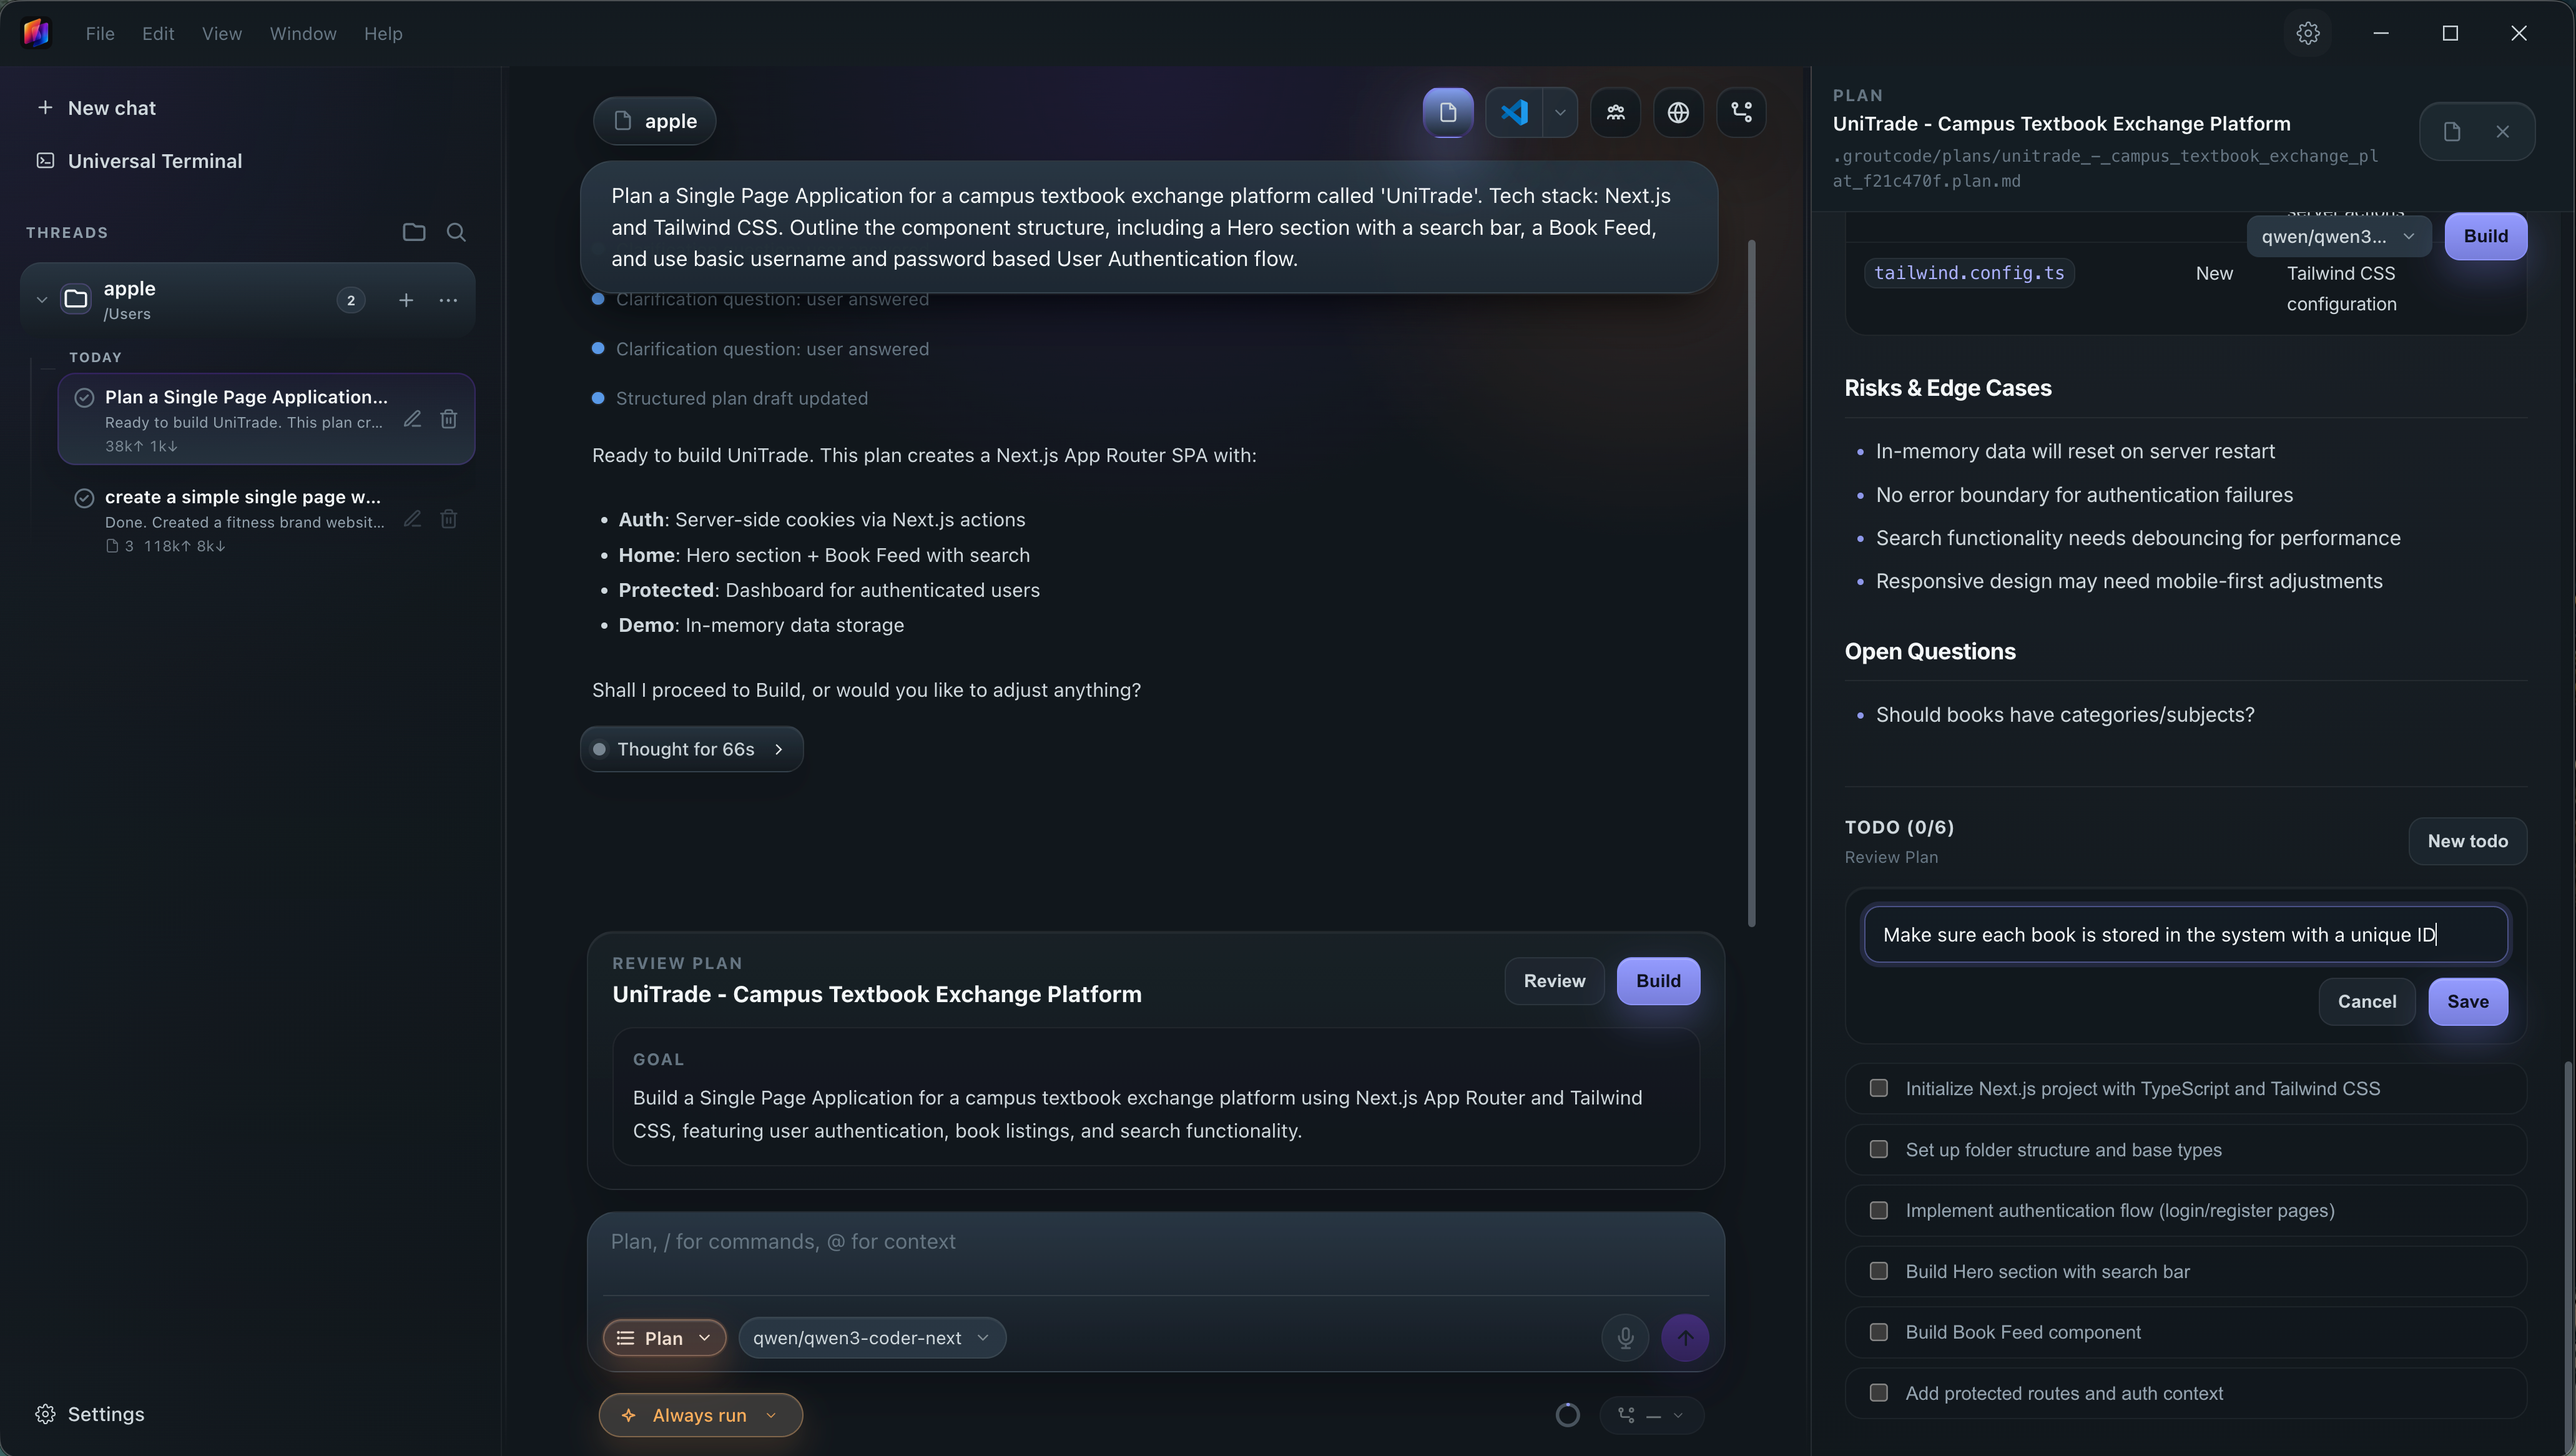The image size is (2576, 1456).
Task: Open the plan file document icon
Action: point(2452,131)
